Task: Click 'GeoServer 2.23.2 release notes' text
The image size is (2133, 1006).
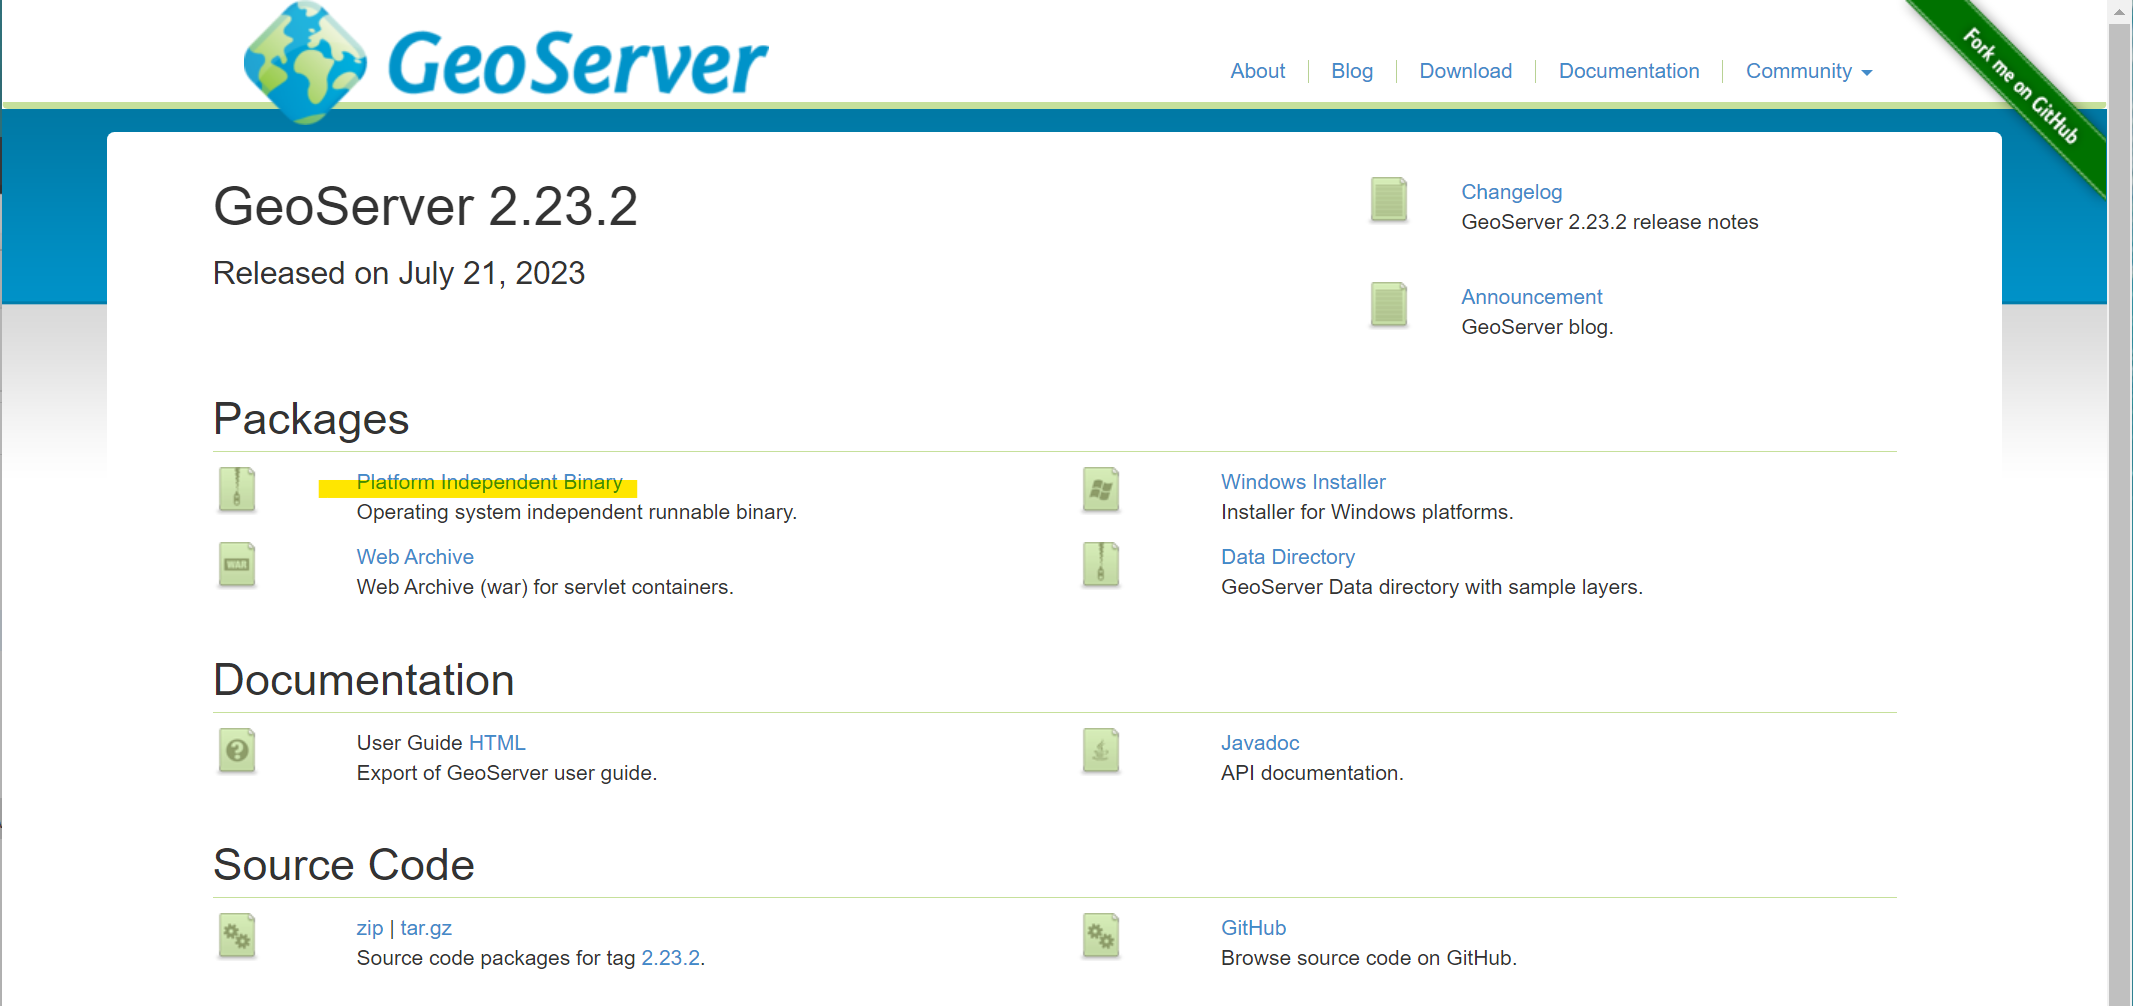Action: 1609,222
